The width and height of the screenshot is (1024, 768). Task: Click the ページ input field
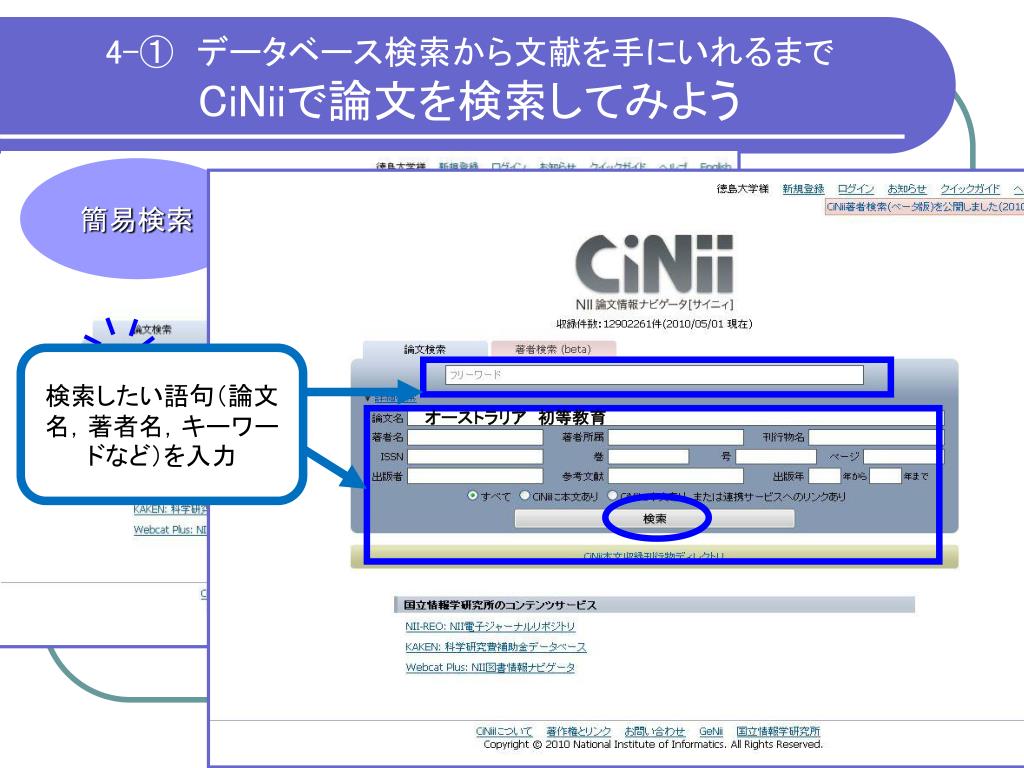904,456
